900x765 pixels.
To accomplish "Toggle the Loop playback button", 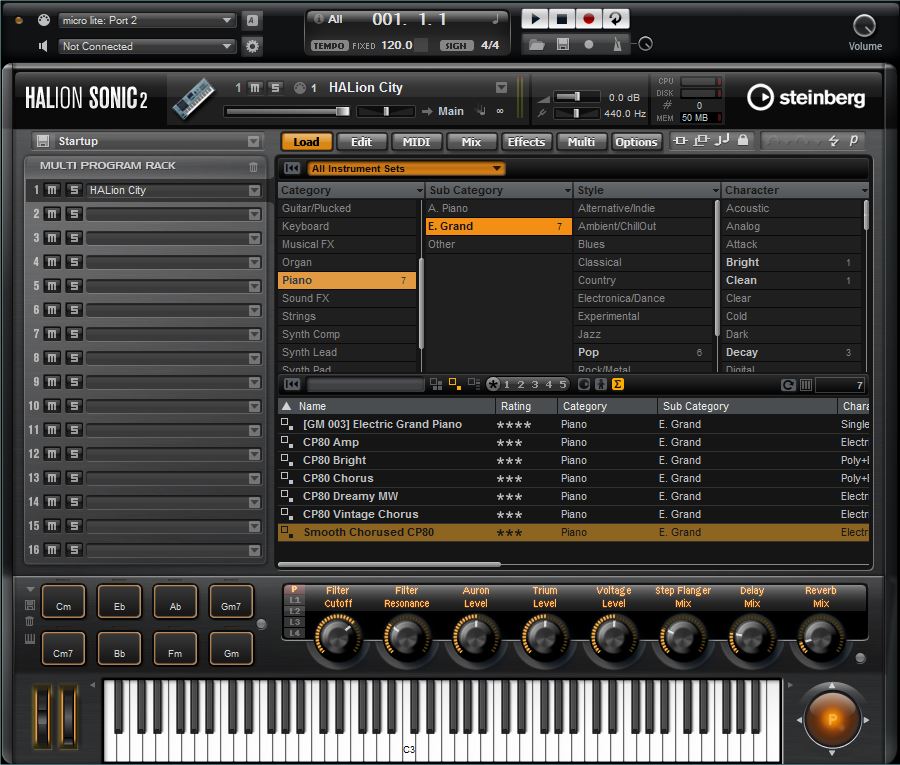I will coord(615,19).
